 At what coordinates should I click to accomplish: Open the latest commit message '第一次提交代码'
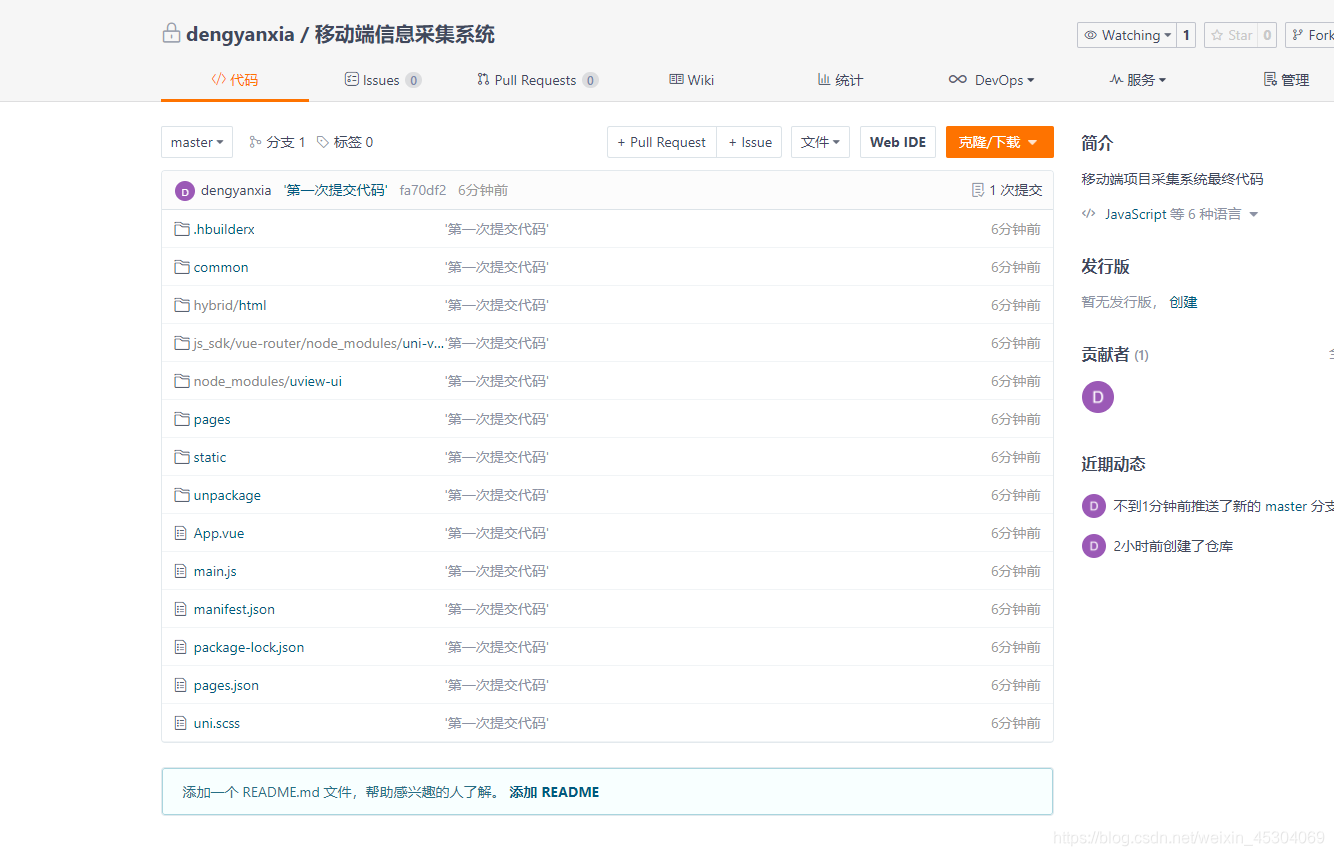coord(335,190)
